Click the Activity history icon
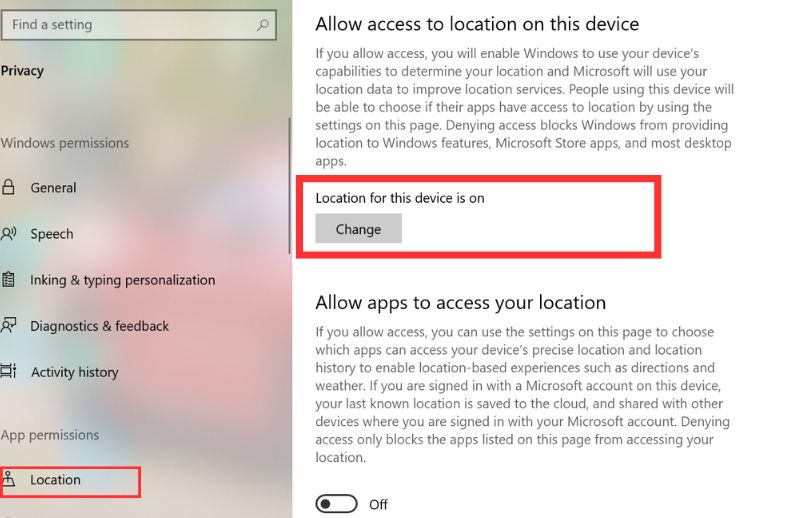Viewport: 785px width, 518px height. pos(9,371)
